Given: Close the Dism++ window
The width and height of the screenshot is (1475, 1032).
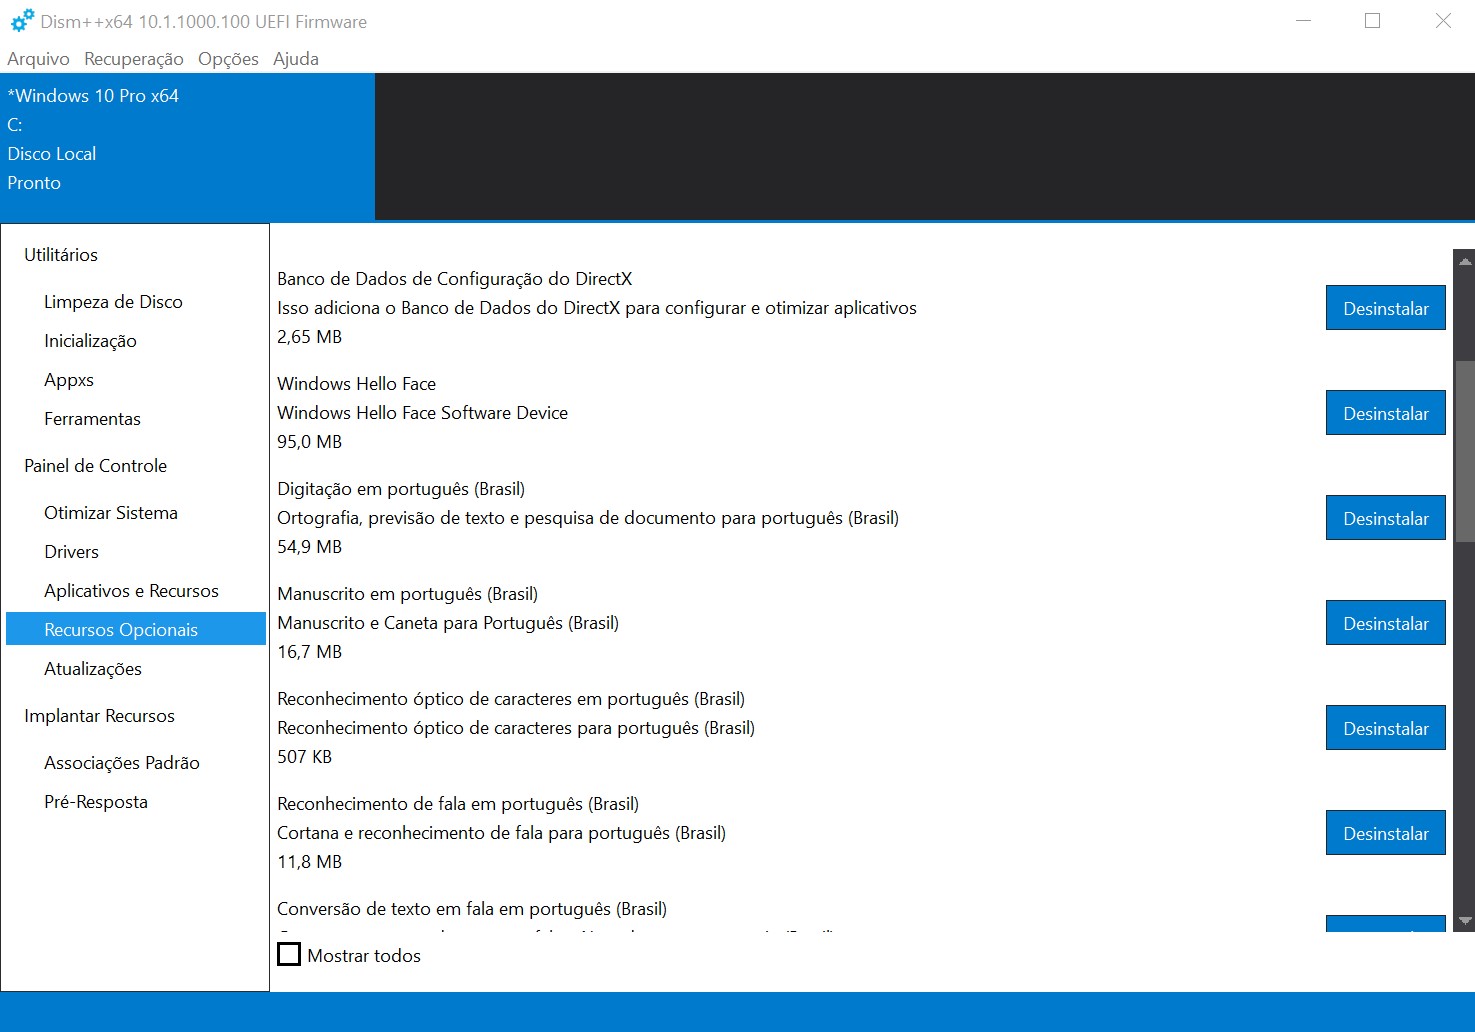Looking at the screenshot, I should point(1443,21).
